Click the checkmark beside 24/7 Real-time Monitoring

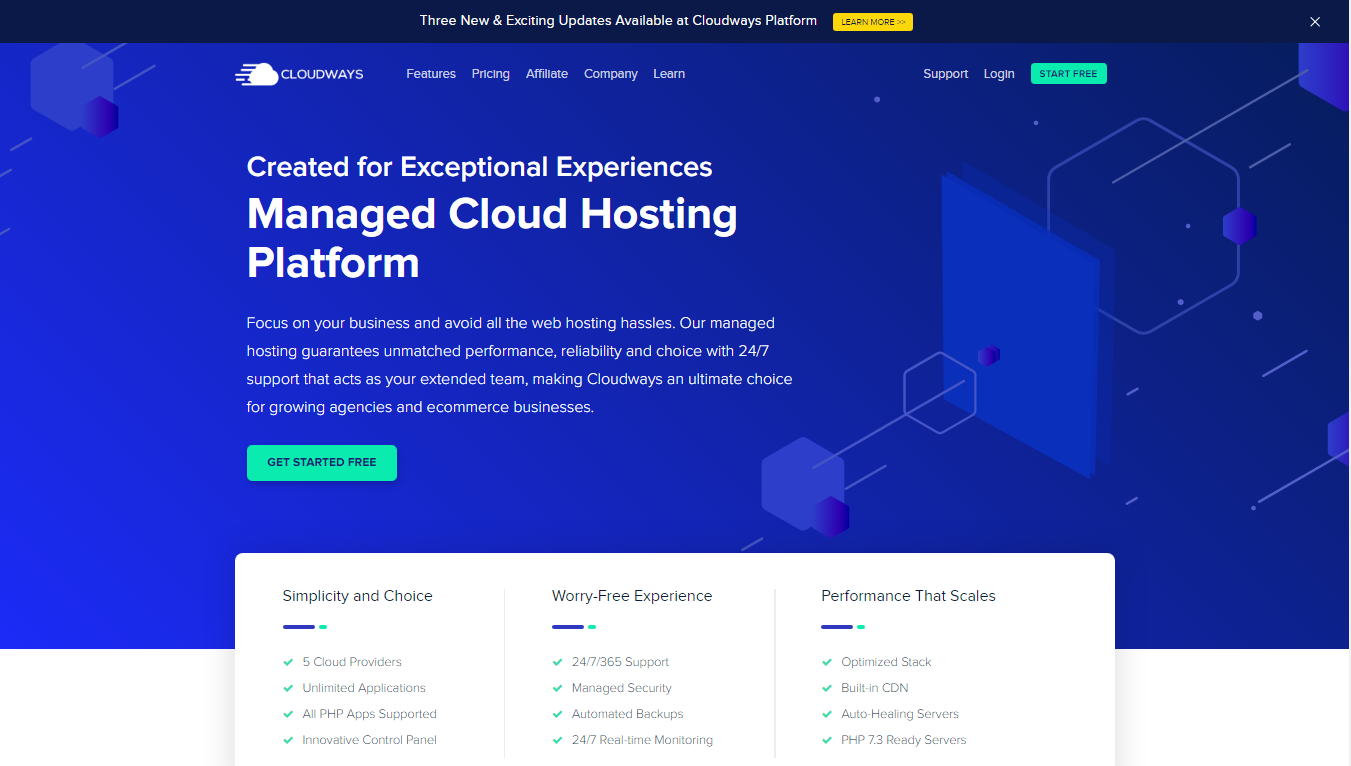pos(558,740)
